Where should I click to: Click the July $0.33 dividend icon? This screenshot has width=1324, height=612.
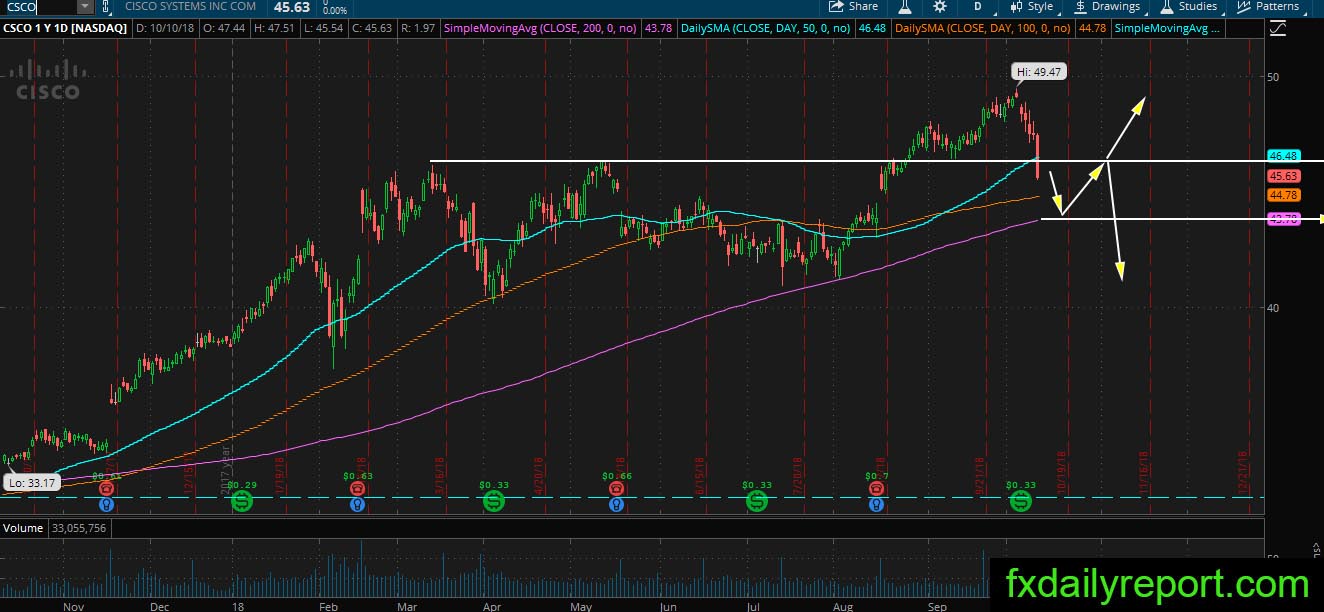757,501
